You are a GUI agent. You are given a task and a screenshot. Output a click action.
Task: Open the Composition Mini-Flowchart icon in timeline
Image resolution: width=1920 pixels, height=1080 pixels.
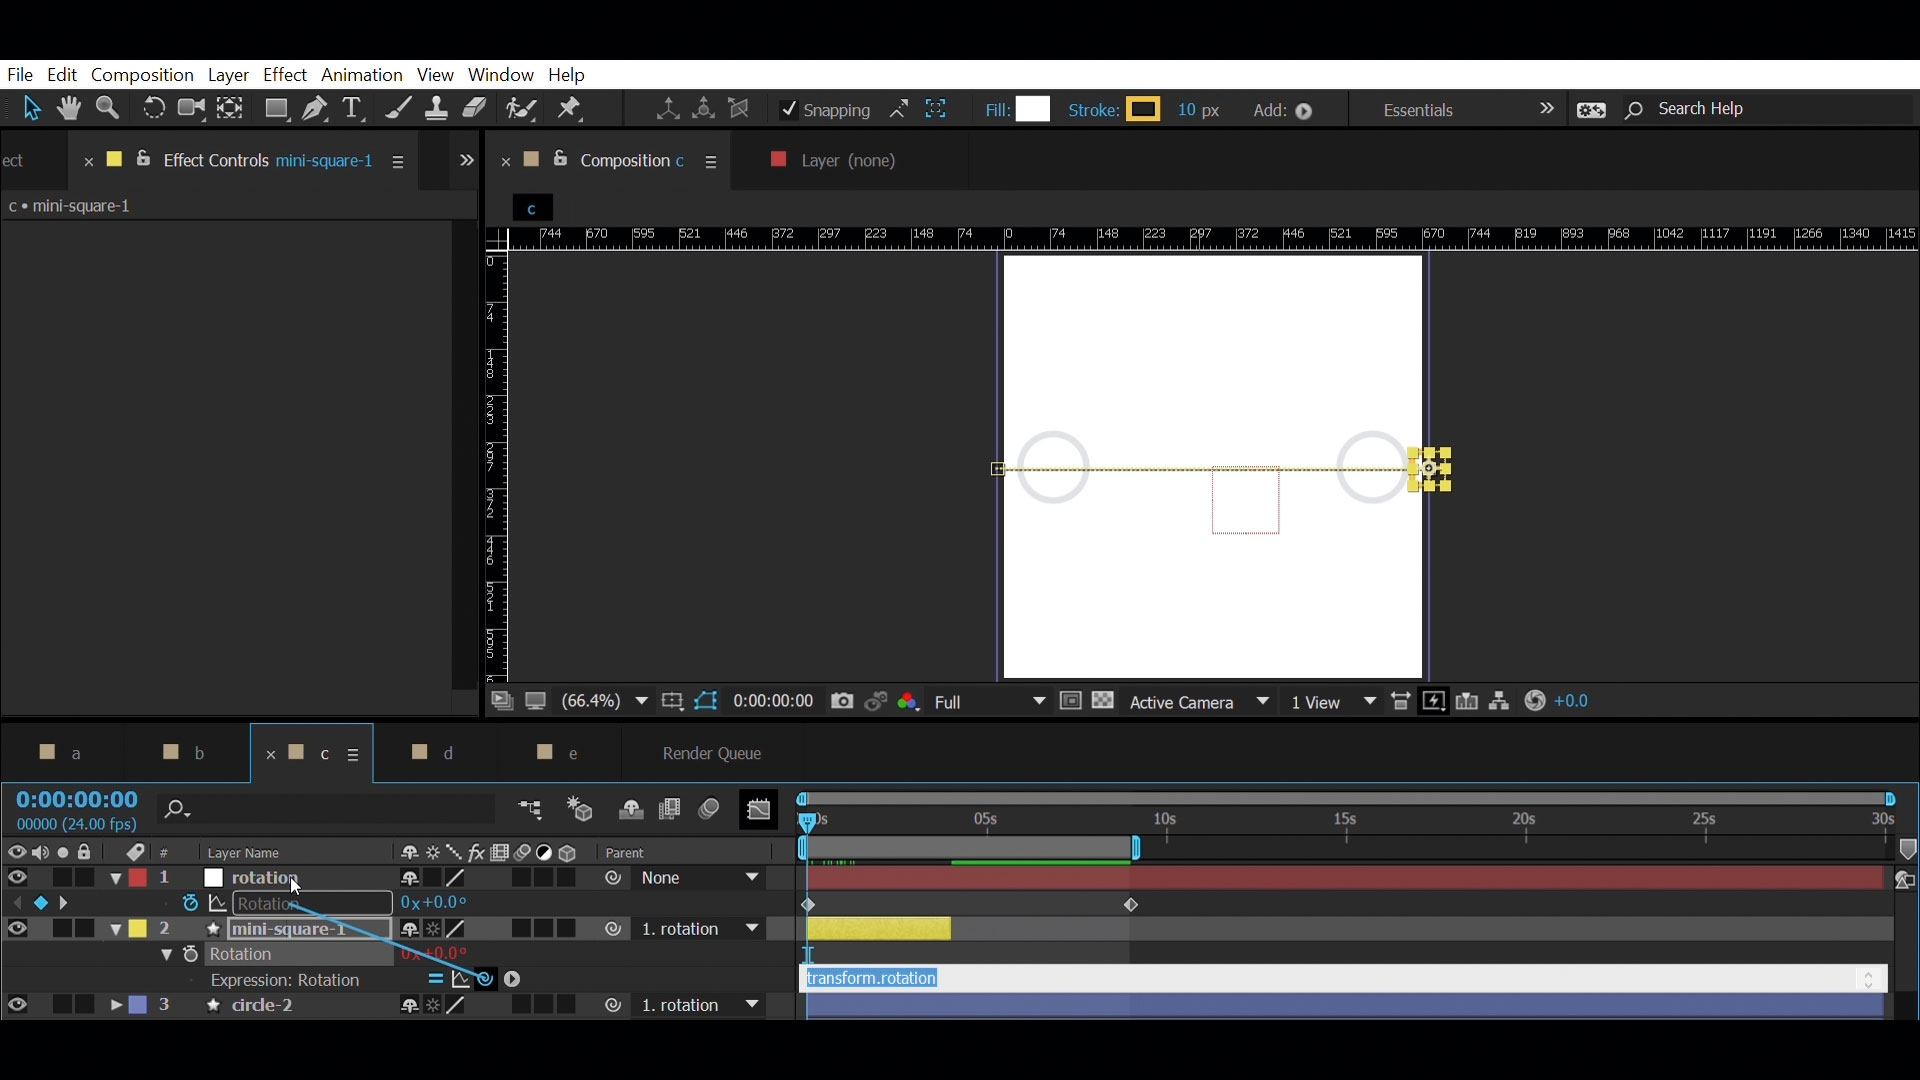tap(532, 810)
